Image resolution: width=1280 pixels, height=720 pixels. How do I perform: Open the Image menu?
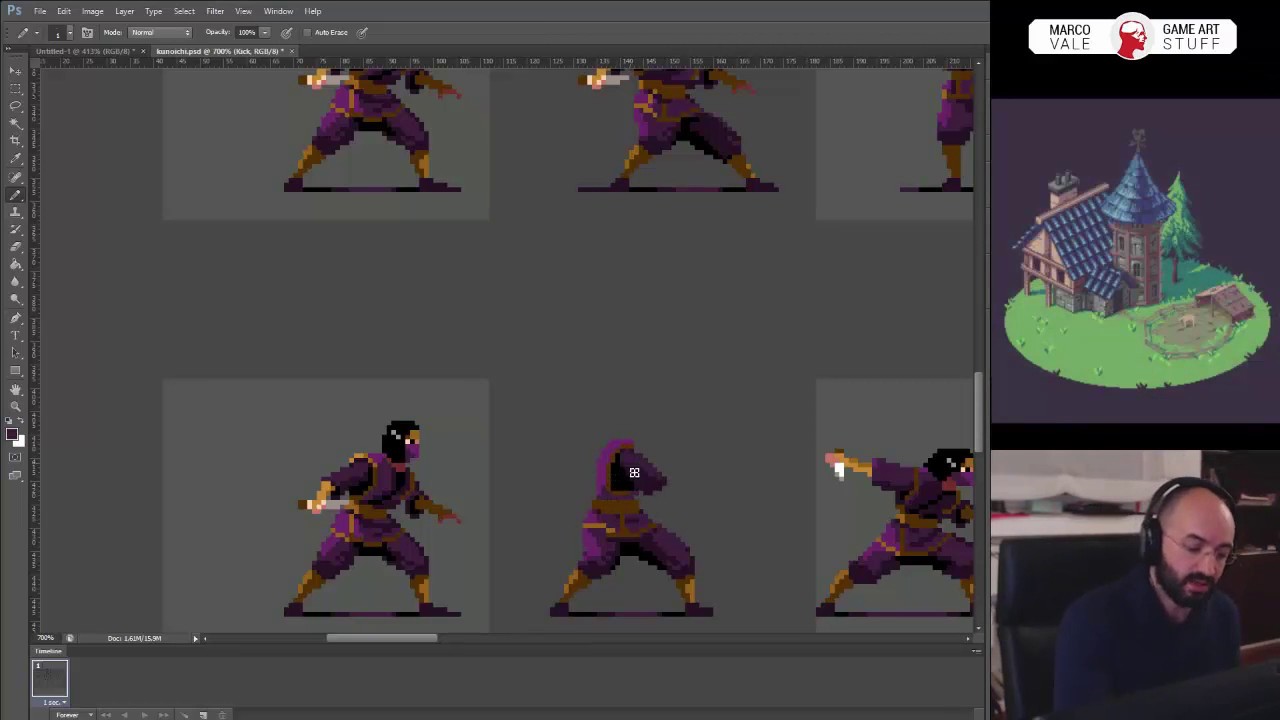[92, 11]
